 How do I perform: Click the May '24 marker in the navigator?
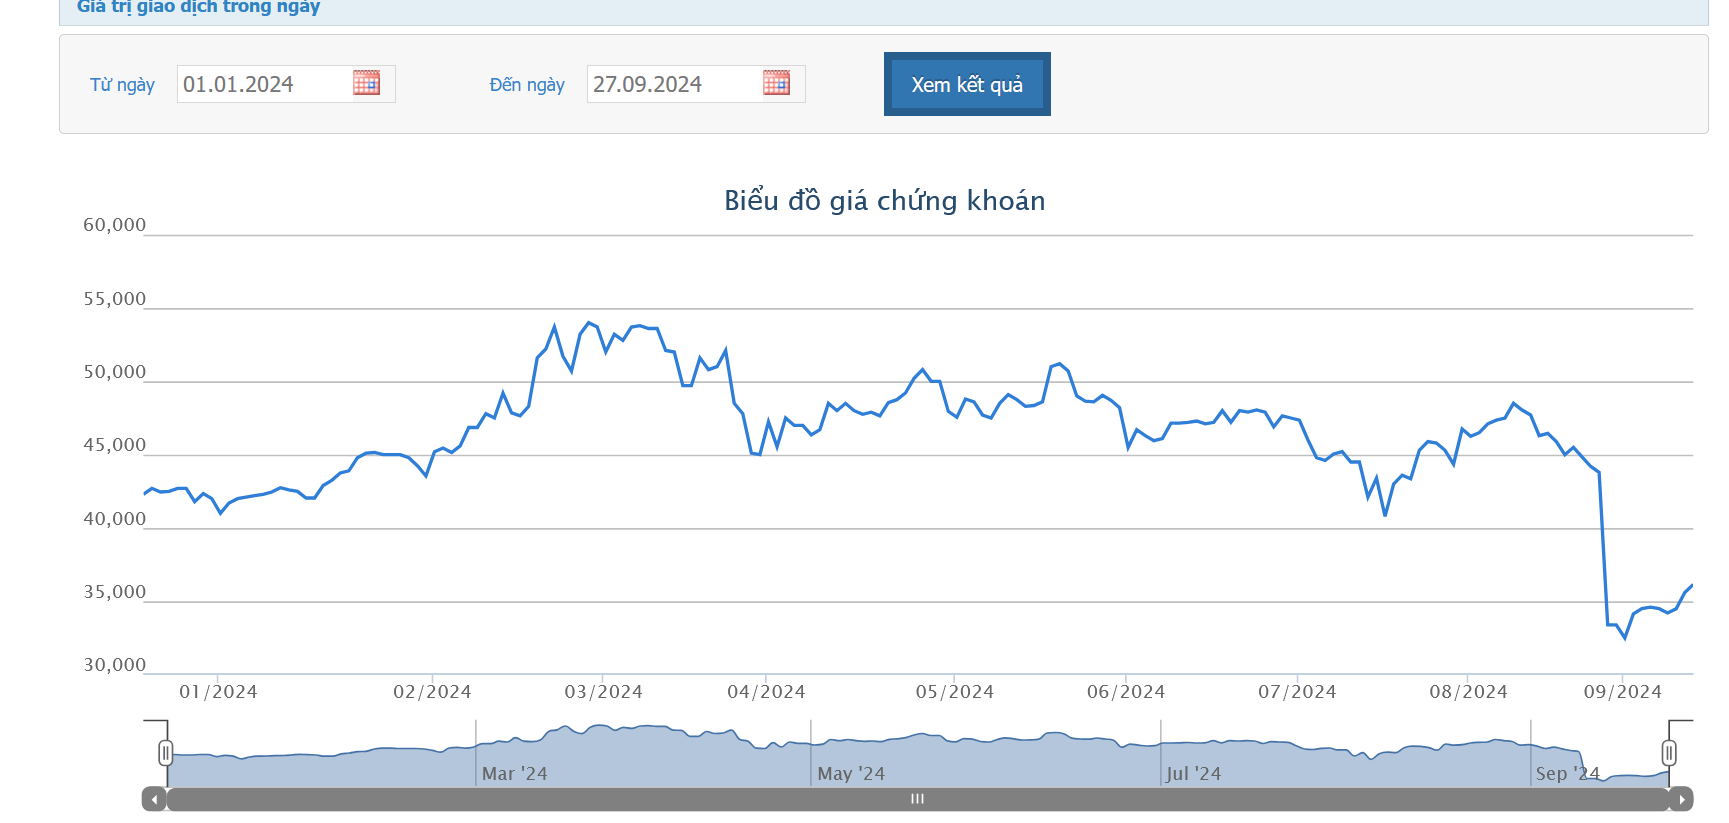[851, 774]
